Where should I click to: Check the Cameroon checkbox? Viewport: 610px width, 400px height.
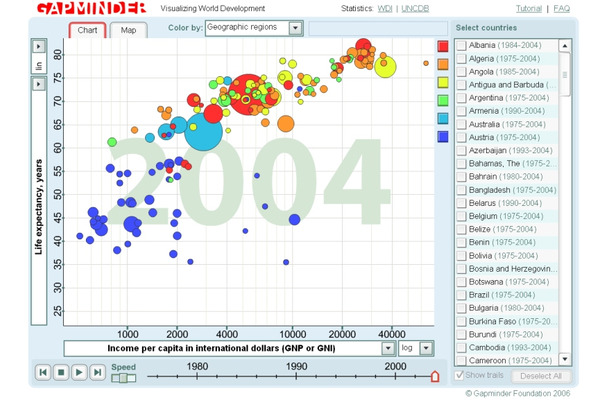pos(461,361)
